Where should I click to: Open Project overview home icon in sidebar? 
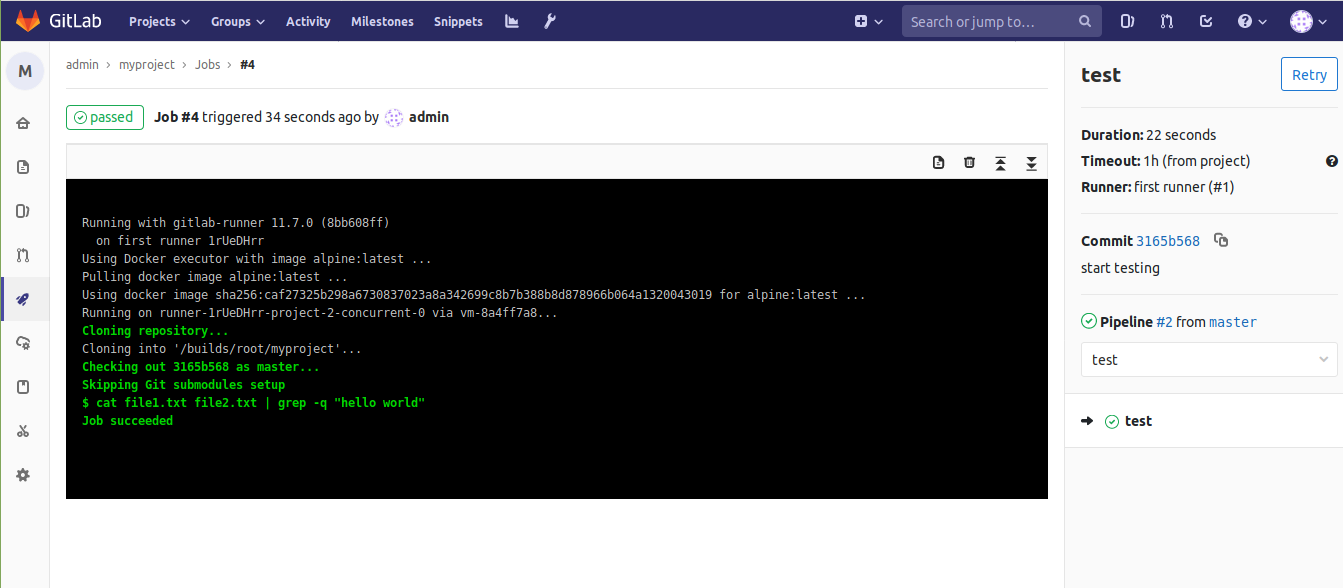pyautogui.click(x=23, y=123)
